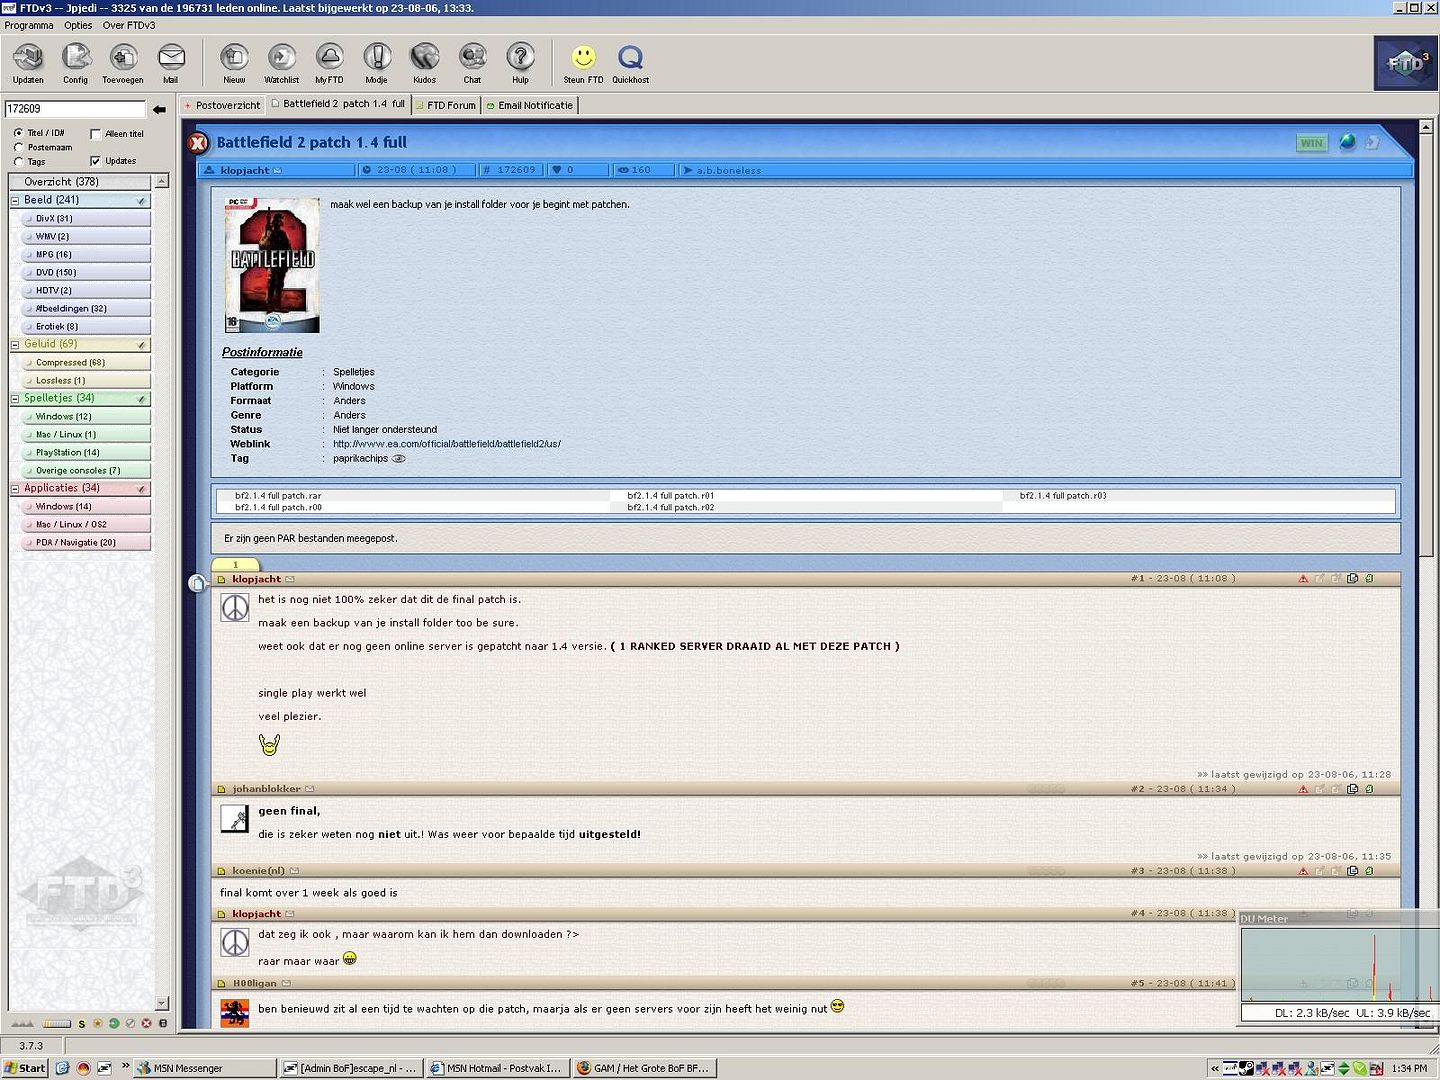The height and width of the screenshot is (1080, 1440).
Task: Open the Over FTDv3 menu
Action: point(129,25)
